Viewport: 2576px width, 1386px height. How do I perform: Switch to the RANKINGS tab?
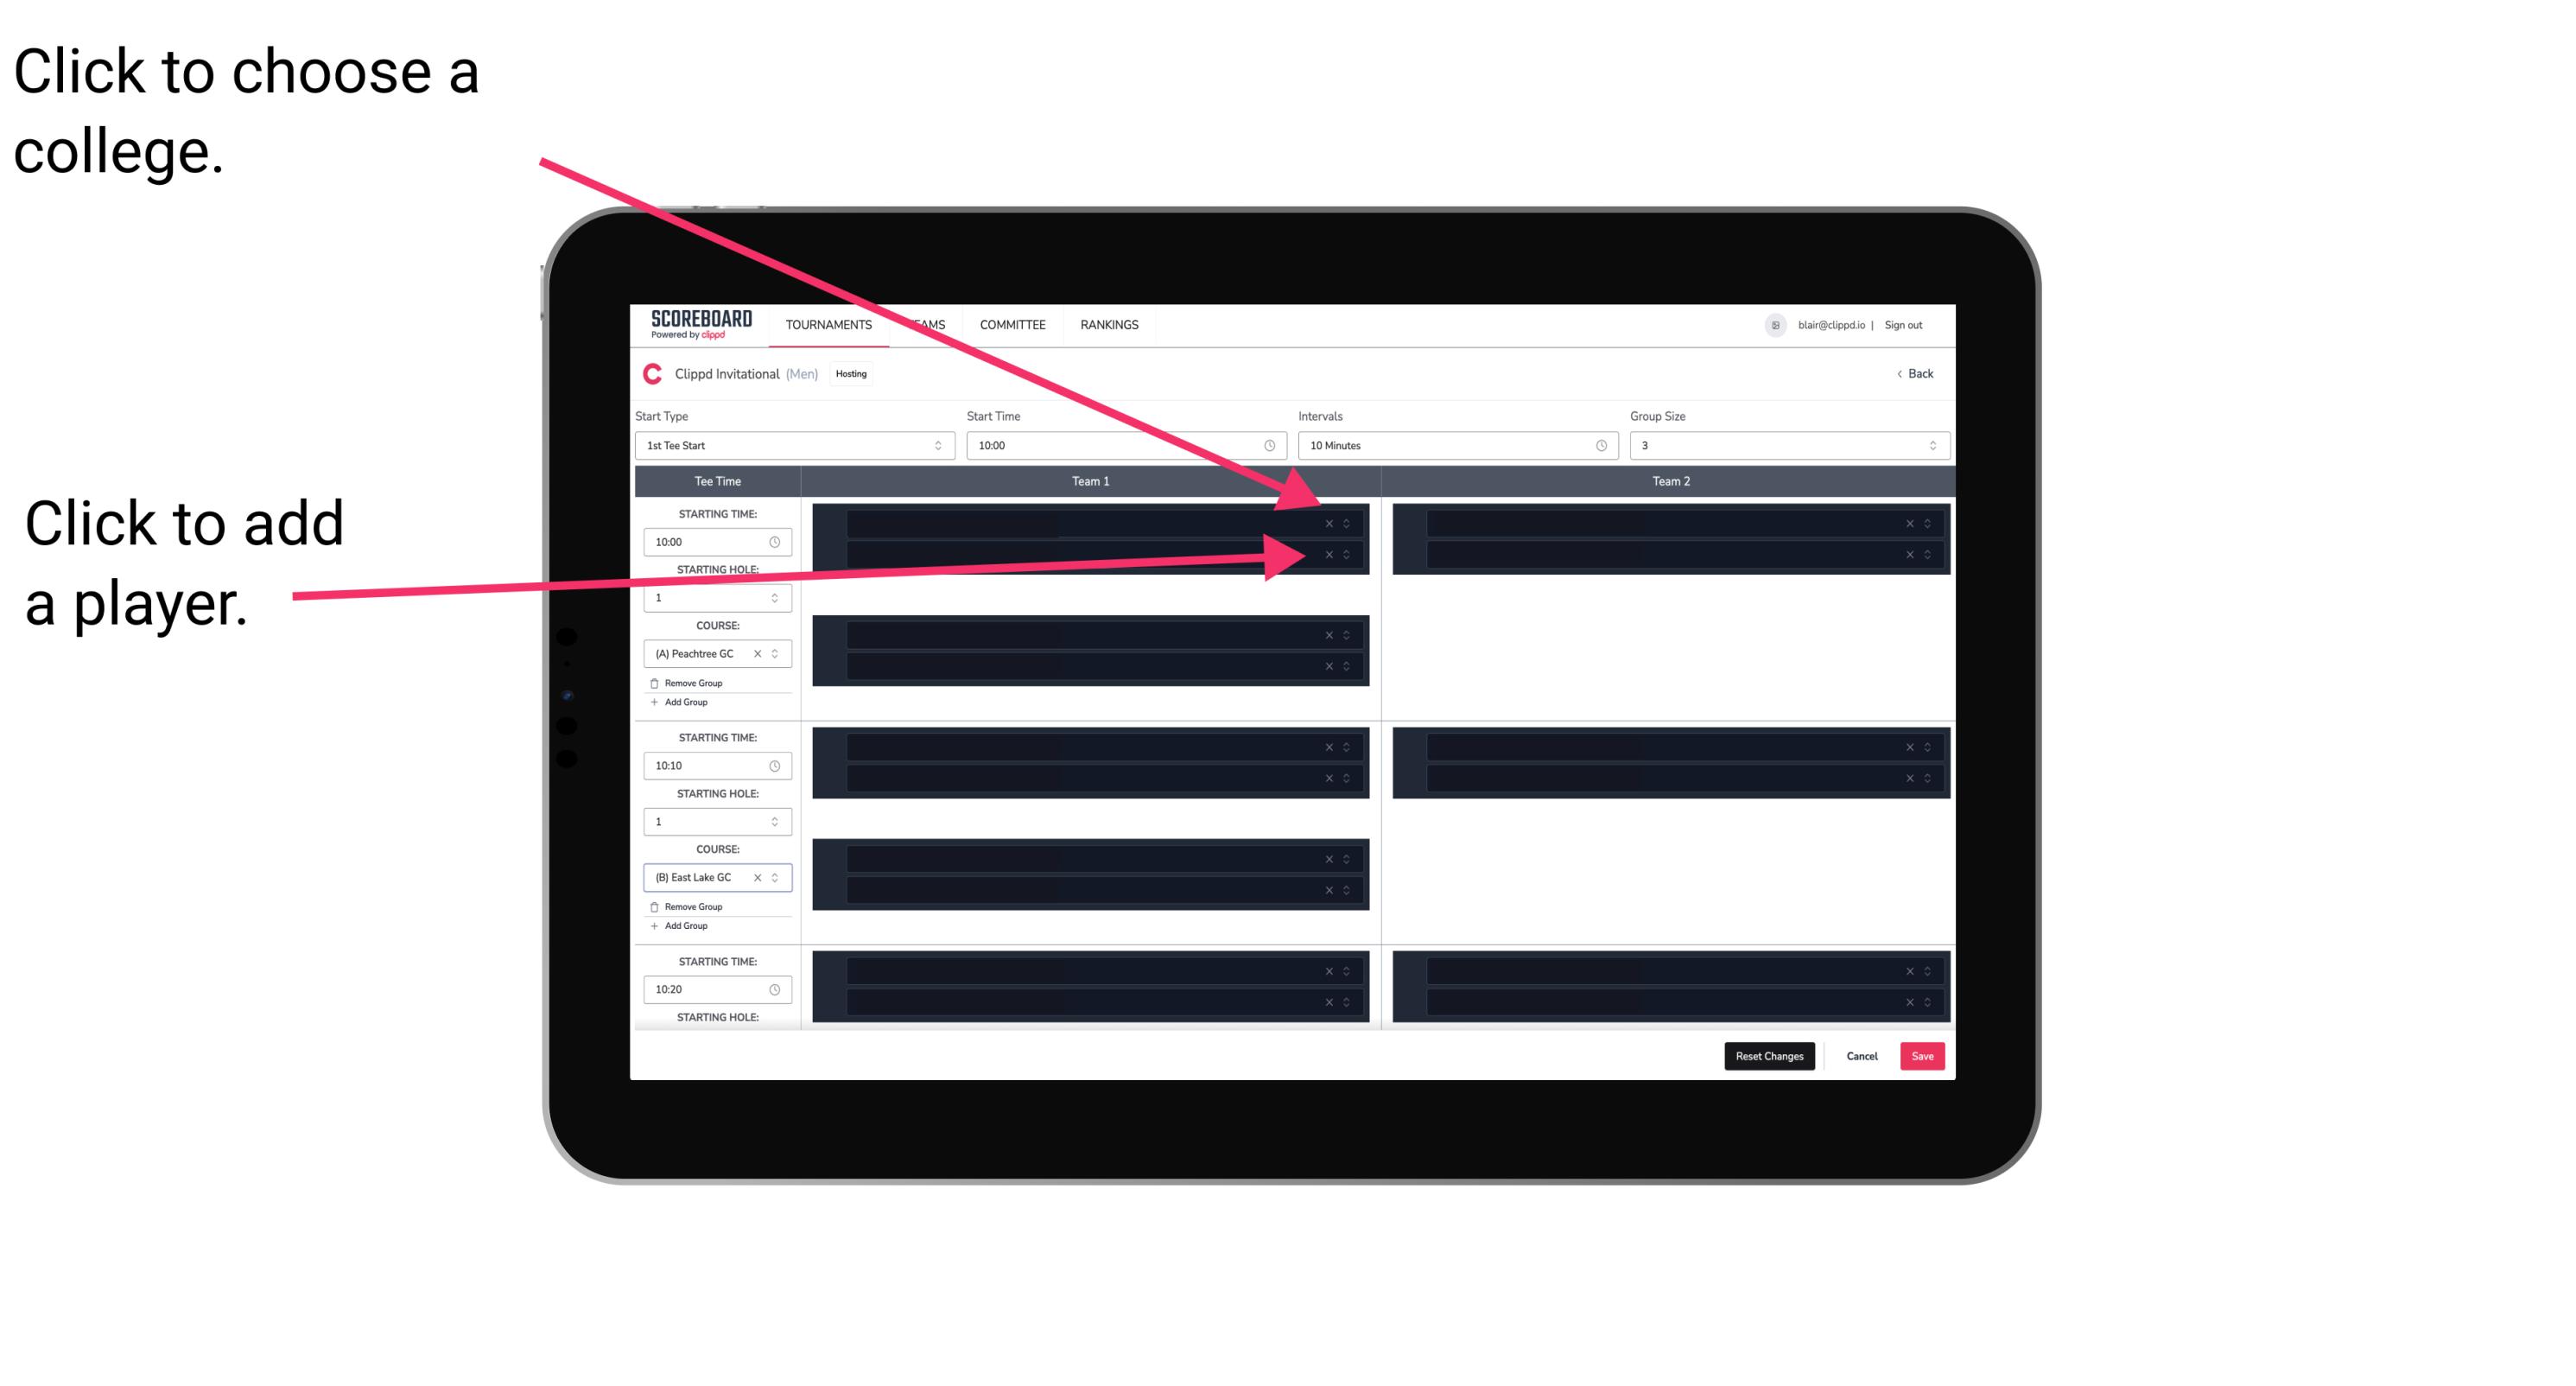click(1111, 326)
